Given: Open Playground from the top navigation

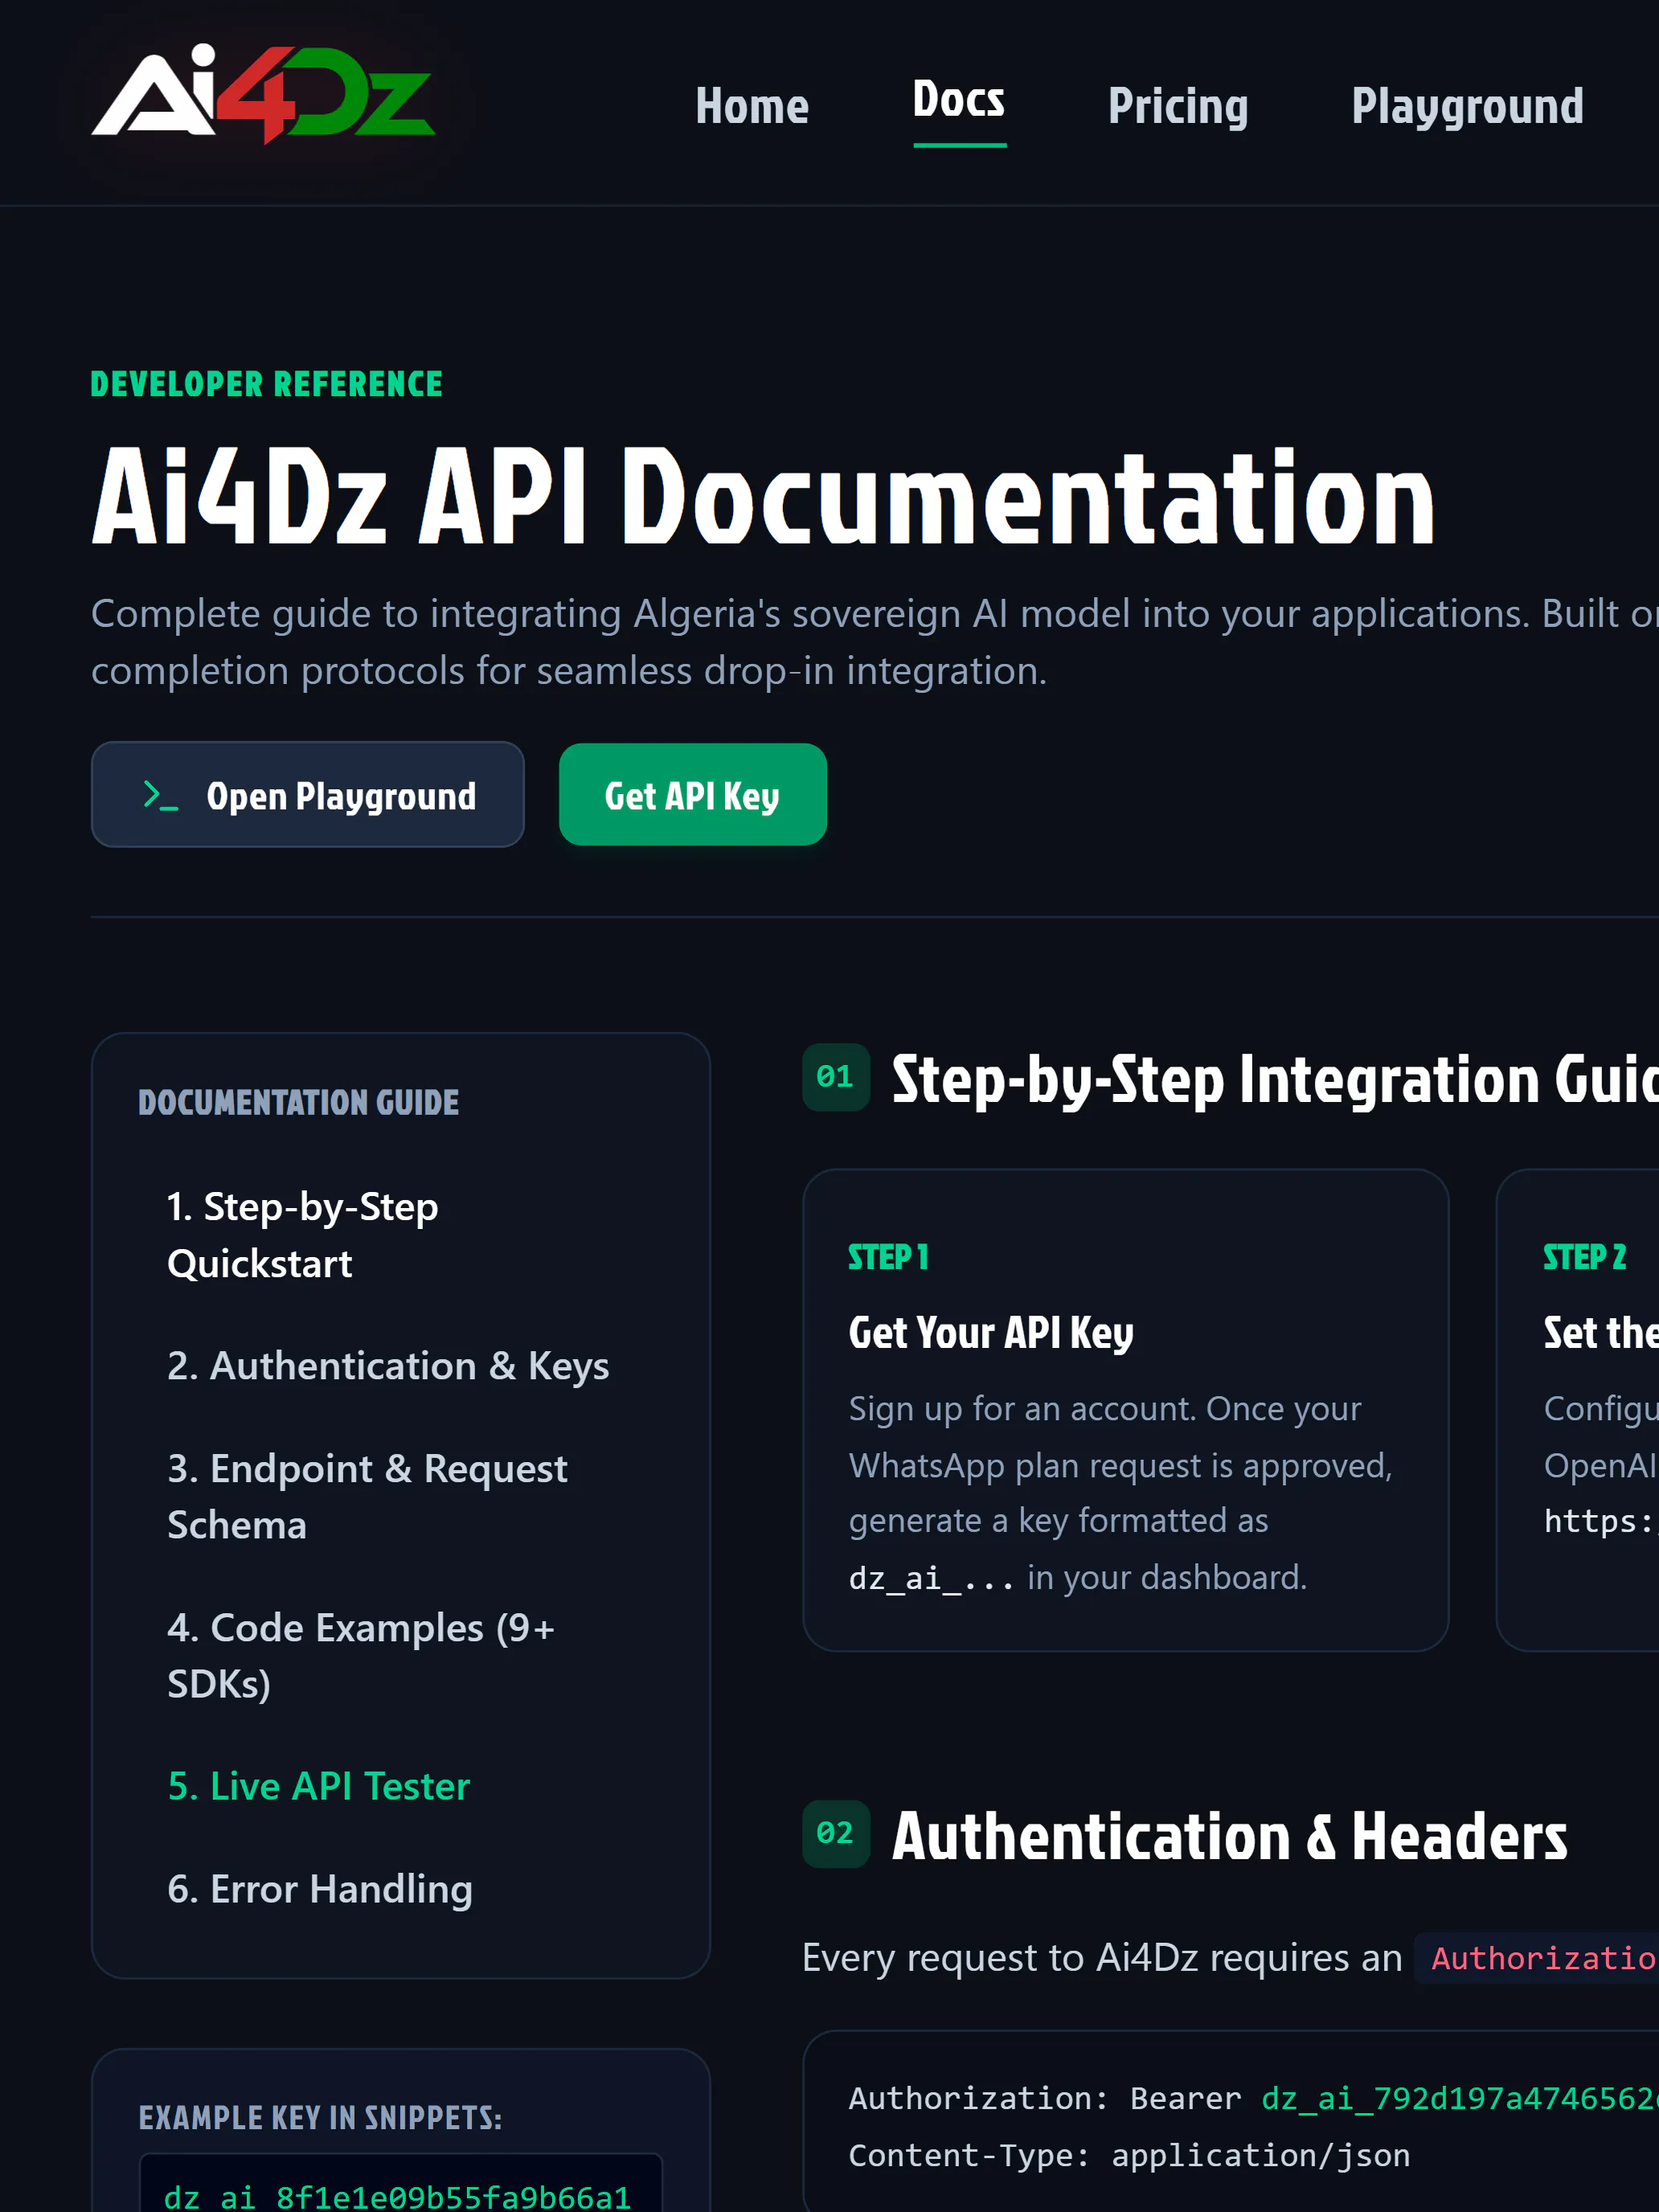Looking at the screenshot, I should pos(1467,106).
